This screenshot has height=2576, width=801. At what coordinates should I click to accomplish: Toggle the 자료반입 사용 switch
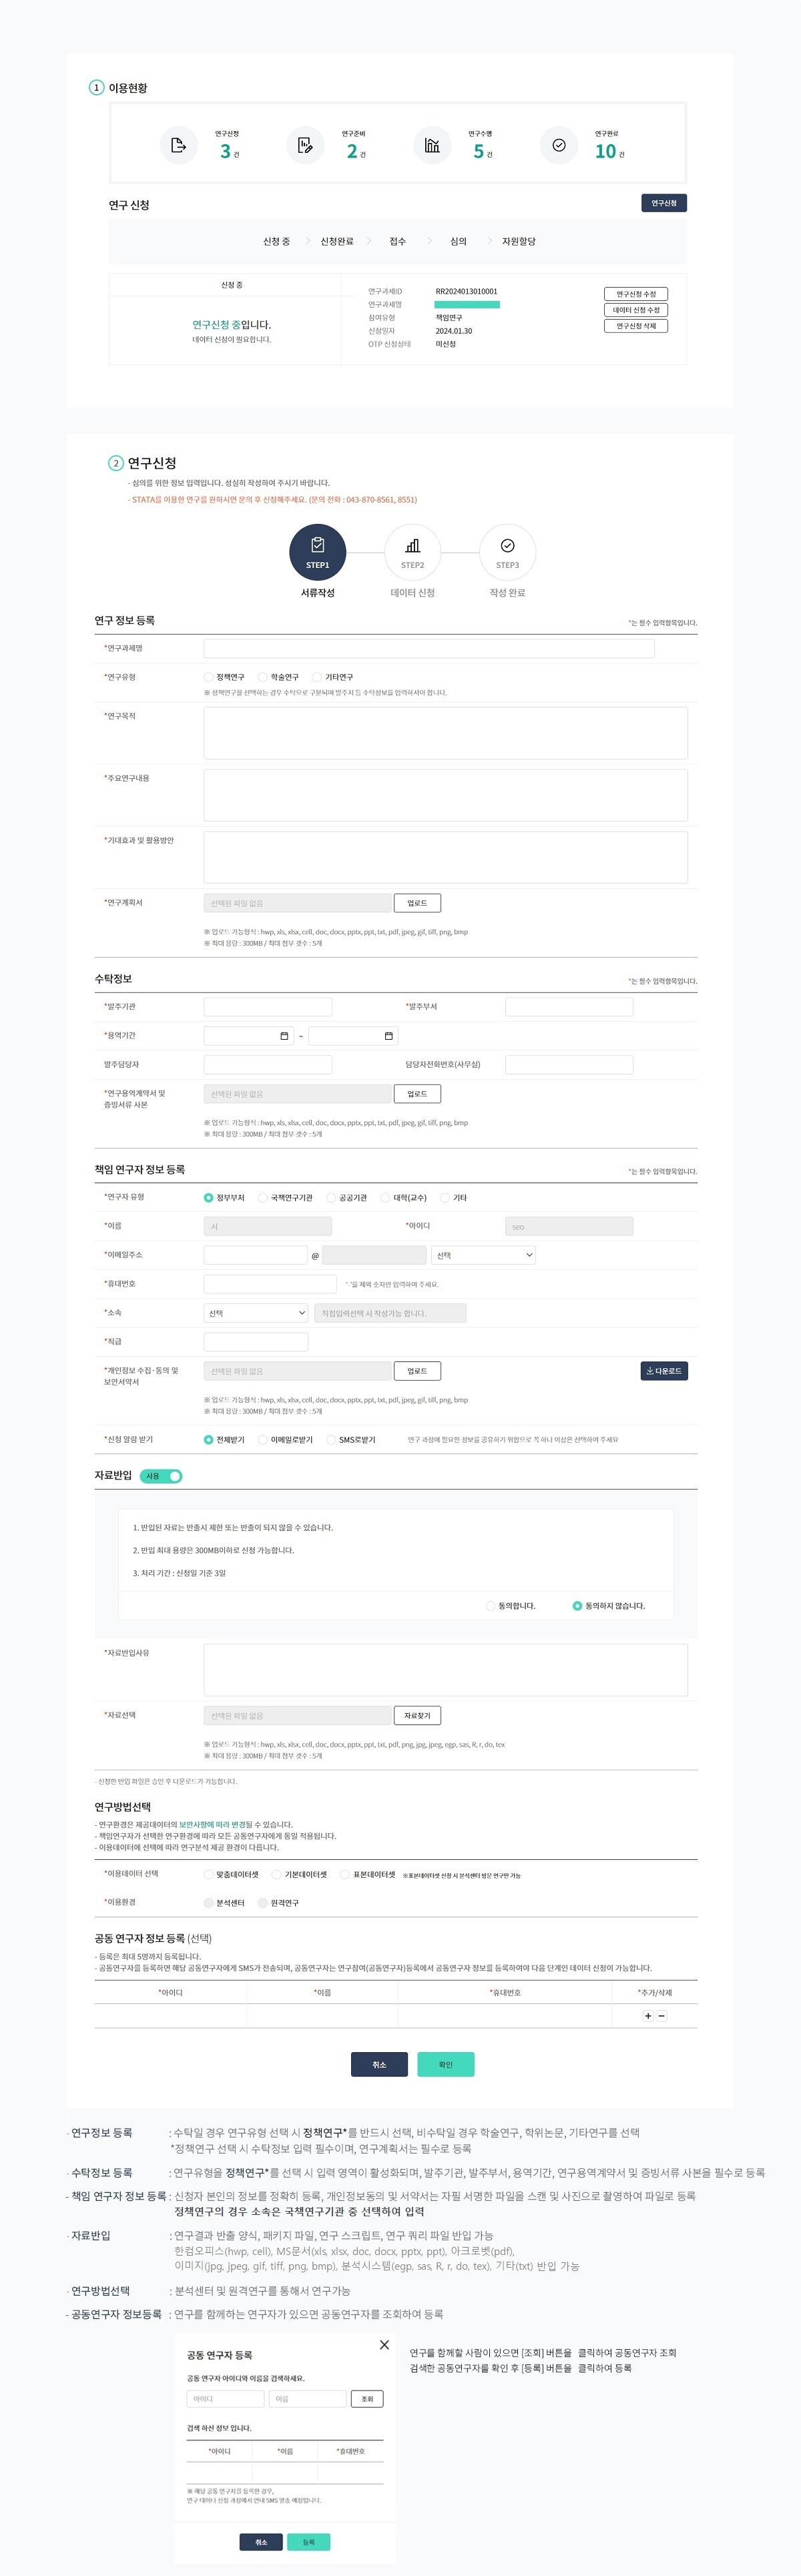[x=161, y=1476]
